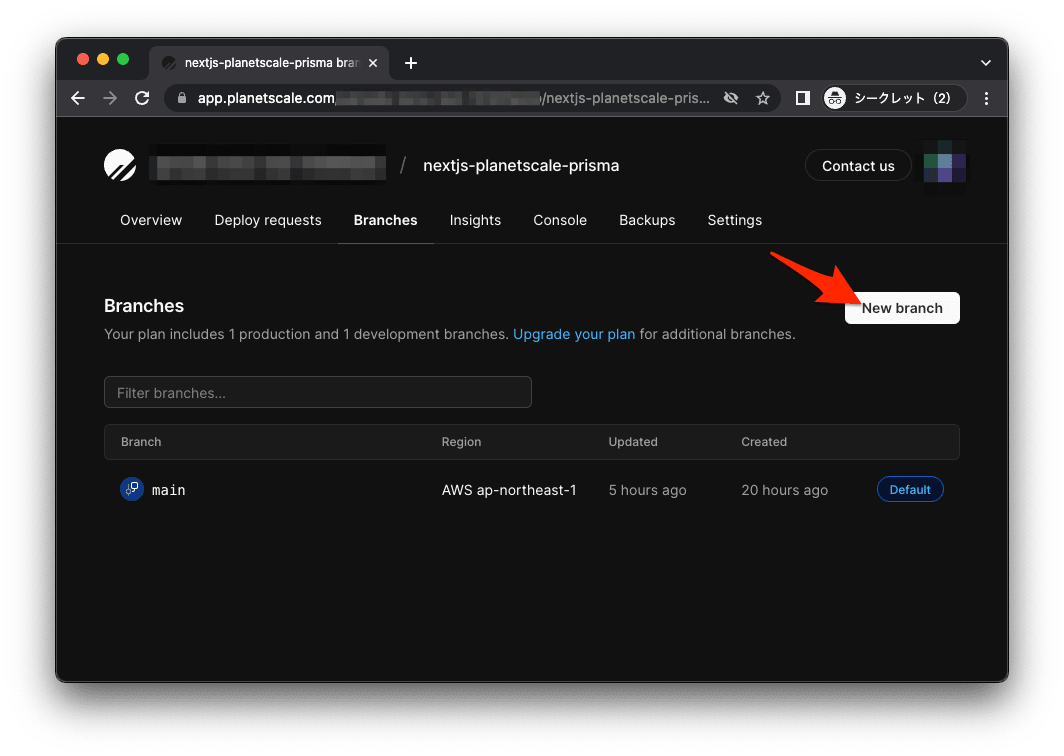Open the main branch row
This screenshot has width=1064, height=756.
(531, 489)
